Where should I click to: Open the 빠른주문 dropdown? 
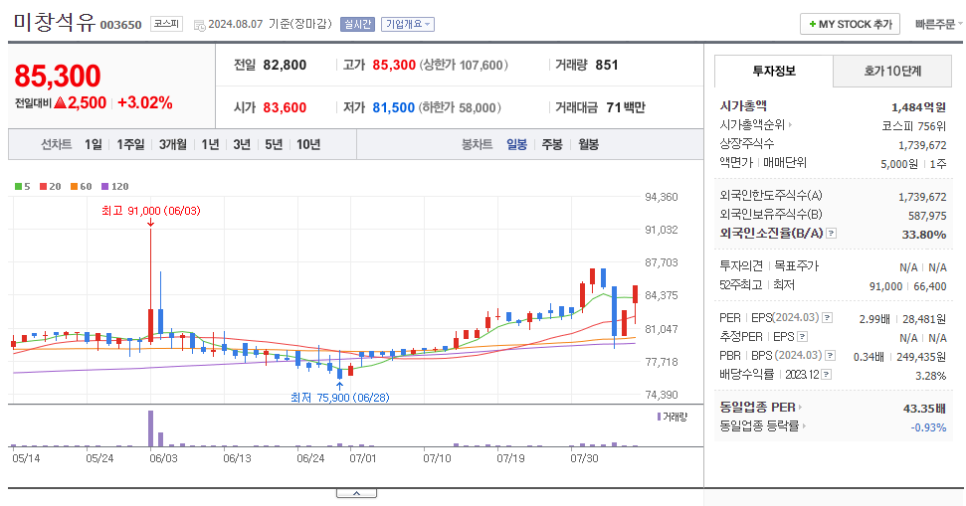click(x=938, y=24)
